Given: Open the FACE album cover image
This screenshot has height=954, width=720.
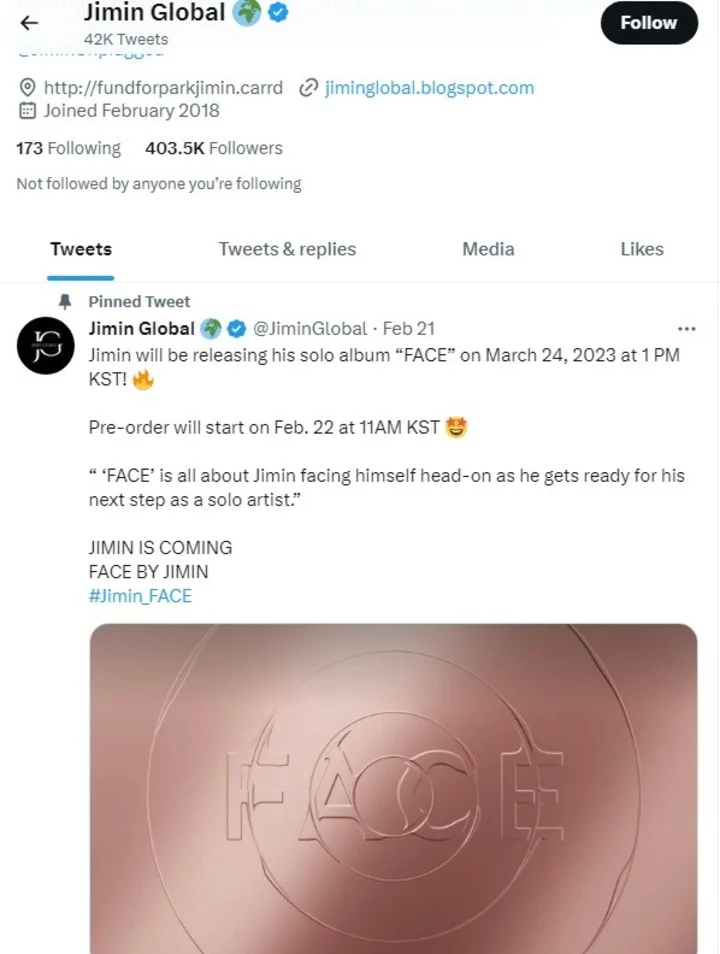Looking at the screenshot, I should (393, 789).
